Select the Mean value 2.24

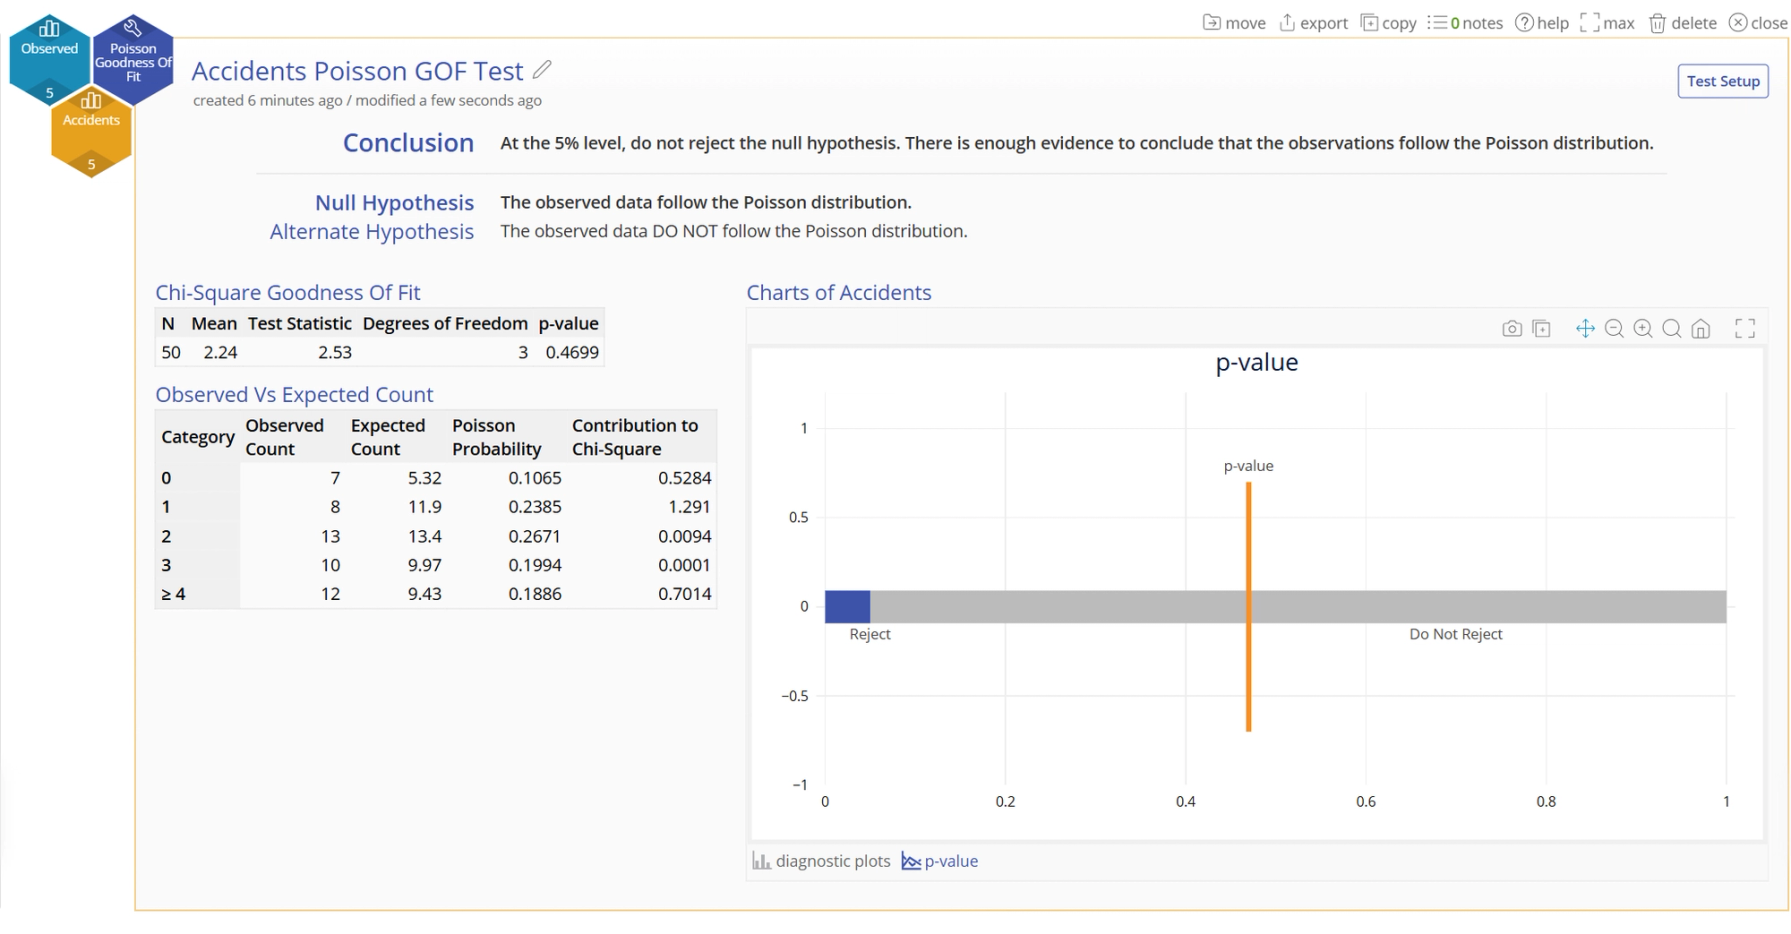[x=220, y=352]
